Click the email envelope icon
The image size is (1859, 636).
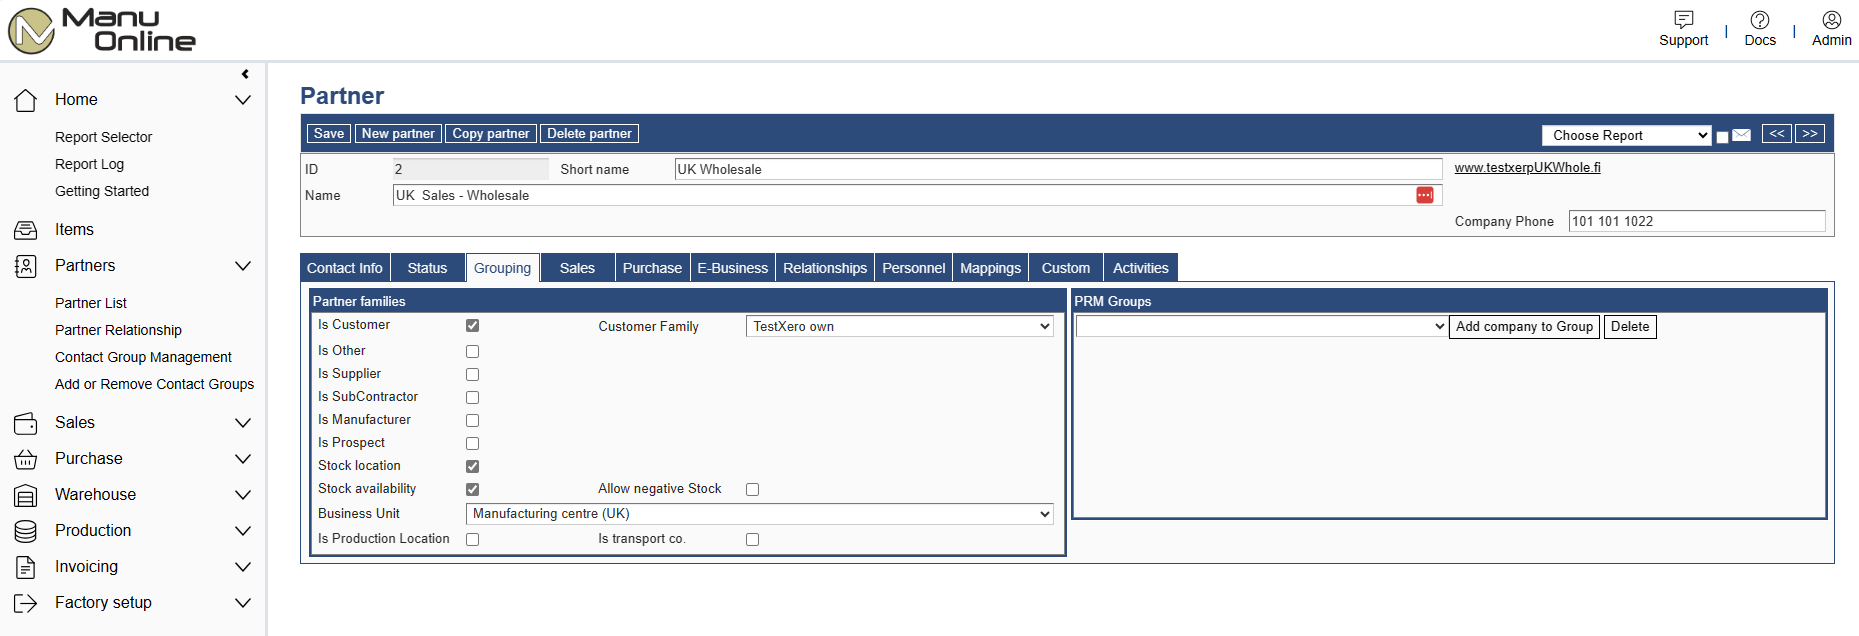point(1741,135)
